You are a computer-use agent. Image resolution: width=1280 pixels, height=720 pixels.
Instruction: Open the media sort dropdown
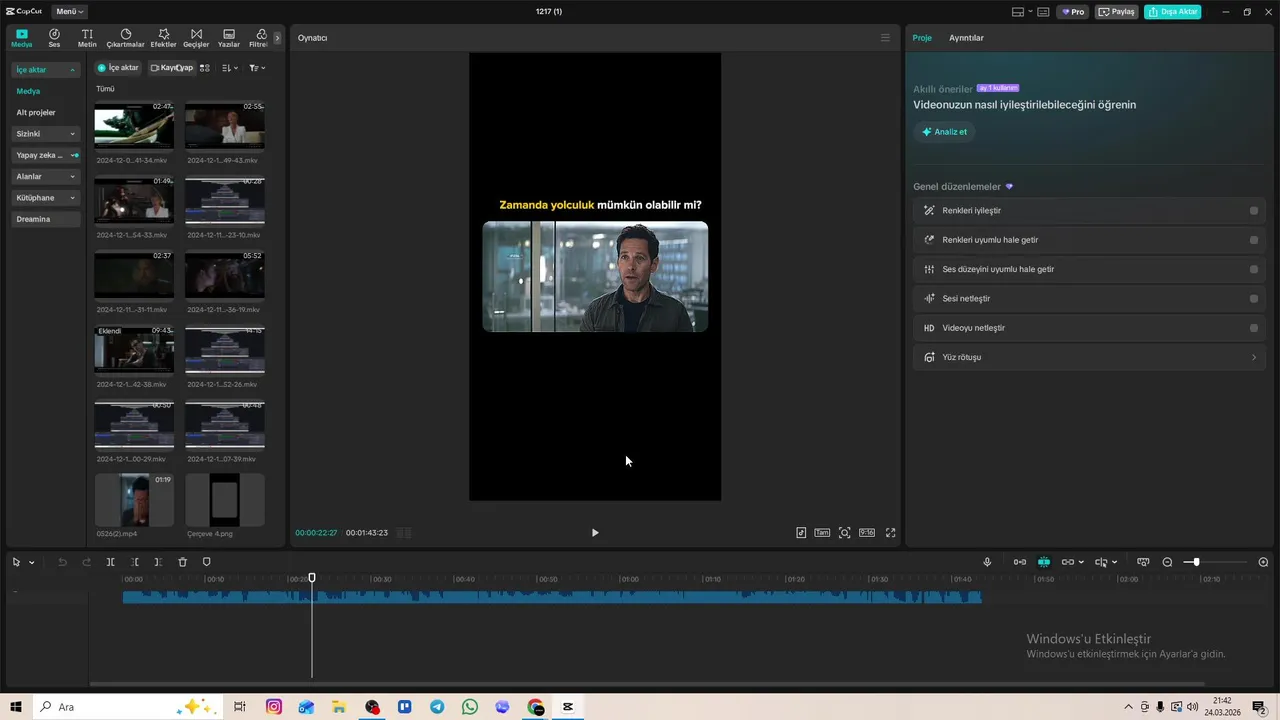[229, 68]
